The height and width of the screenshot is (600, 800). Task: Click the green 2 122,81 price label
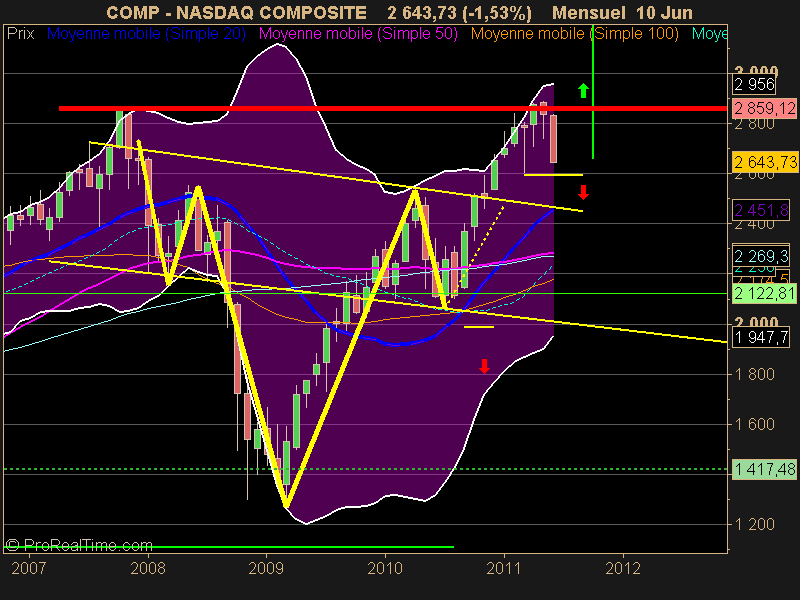coord(764,293)
